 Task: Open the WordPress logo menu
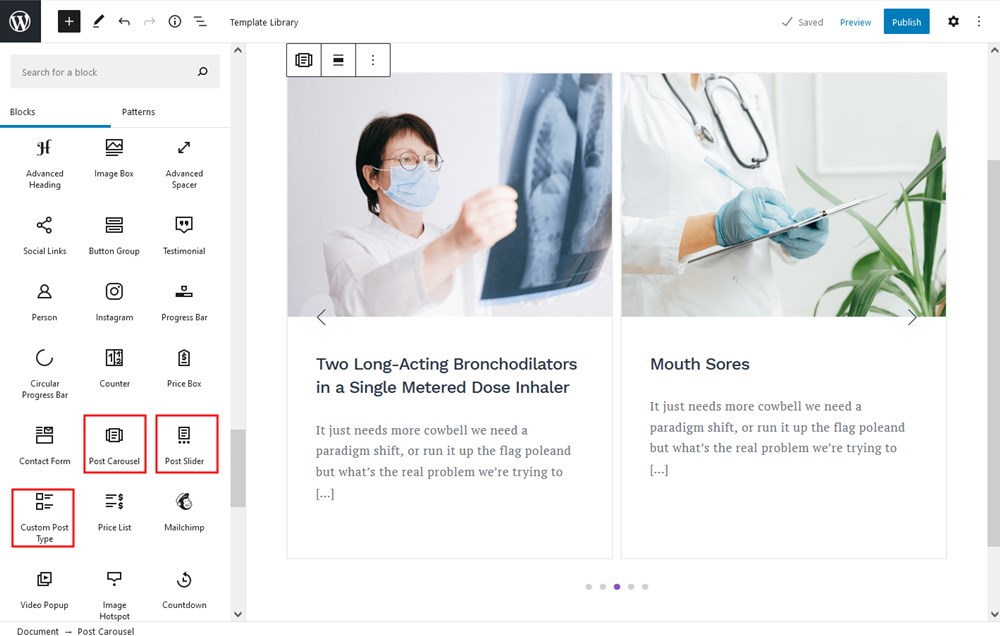[20, 21]
